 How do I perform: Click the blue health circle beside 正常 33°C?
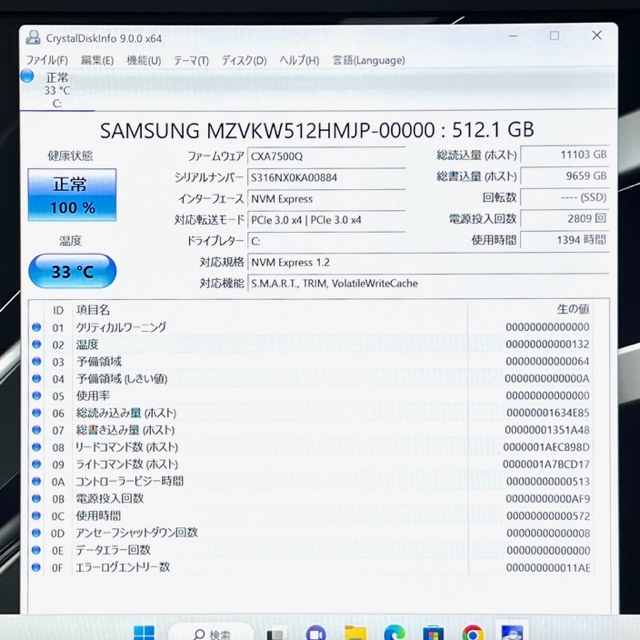pos(27,76)
